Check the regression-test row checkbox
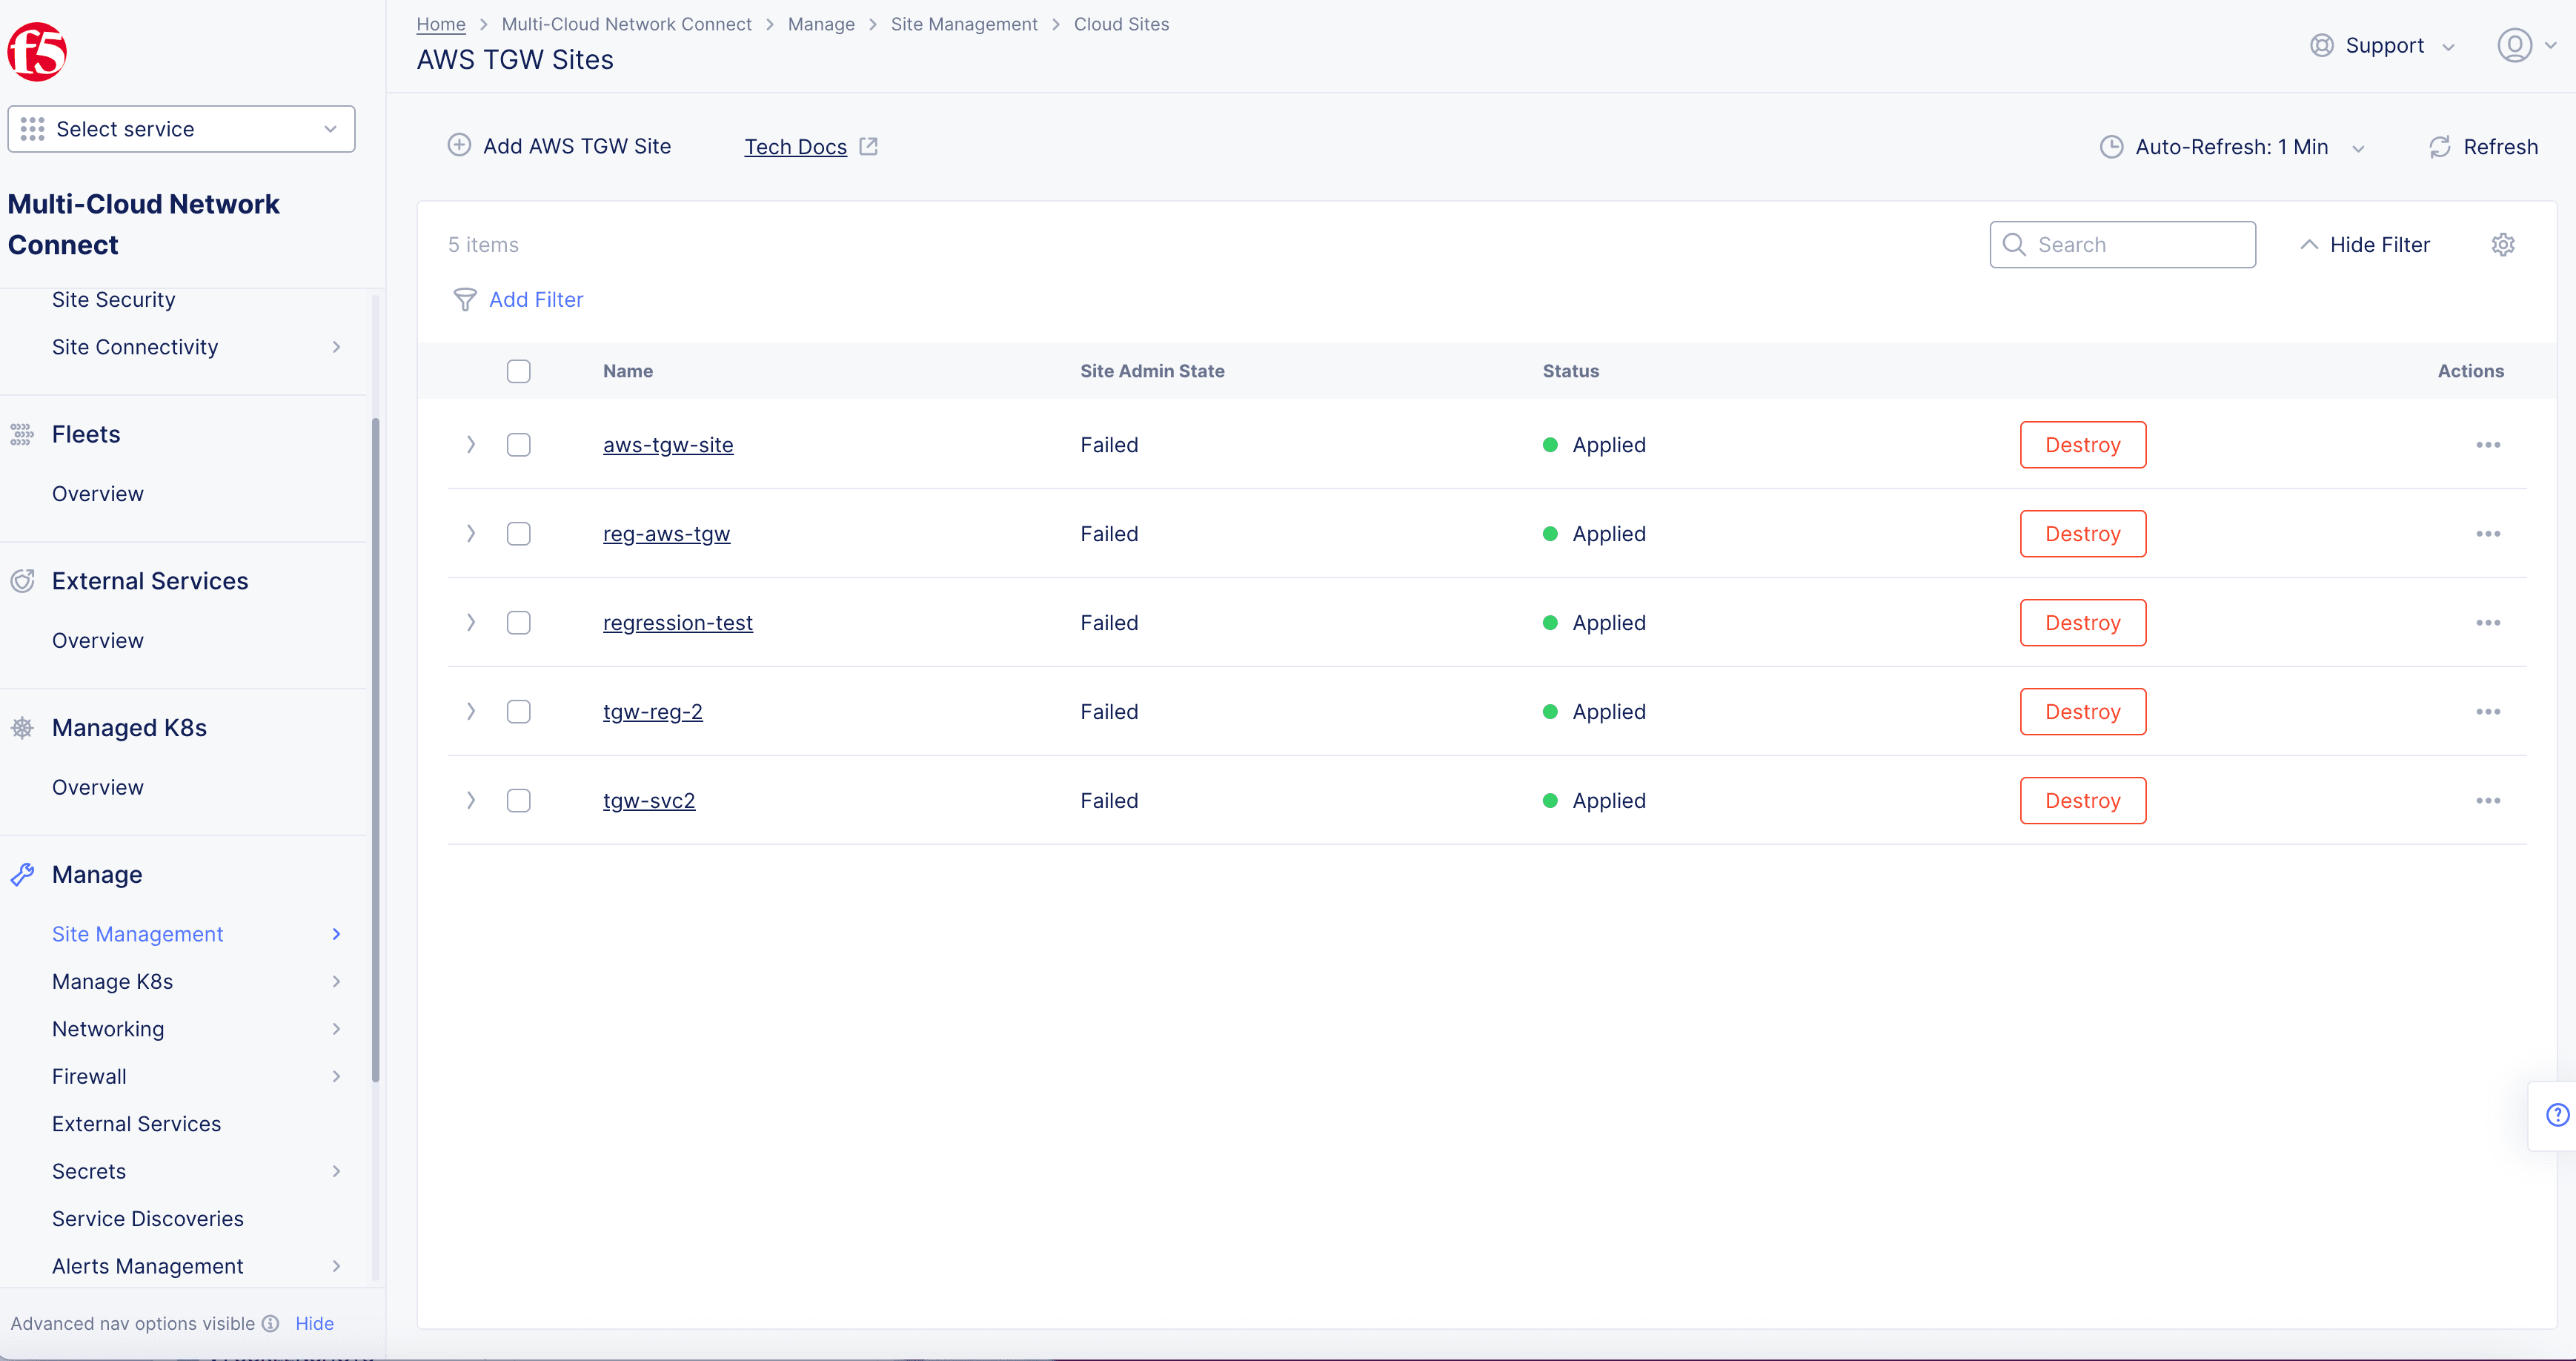The height and width of the screenshot is (1361, 2576). [x=518, y=623]
